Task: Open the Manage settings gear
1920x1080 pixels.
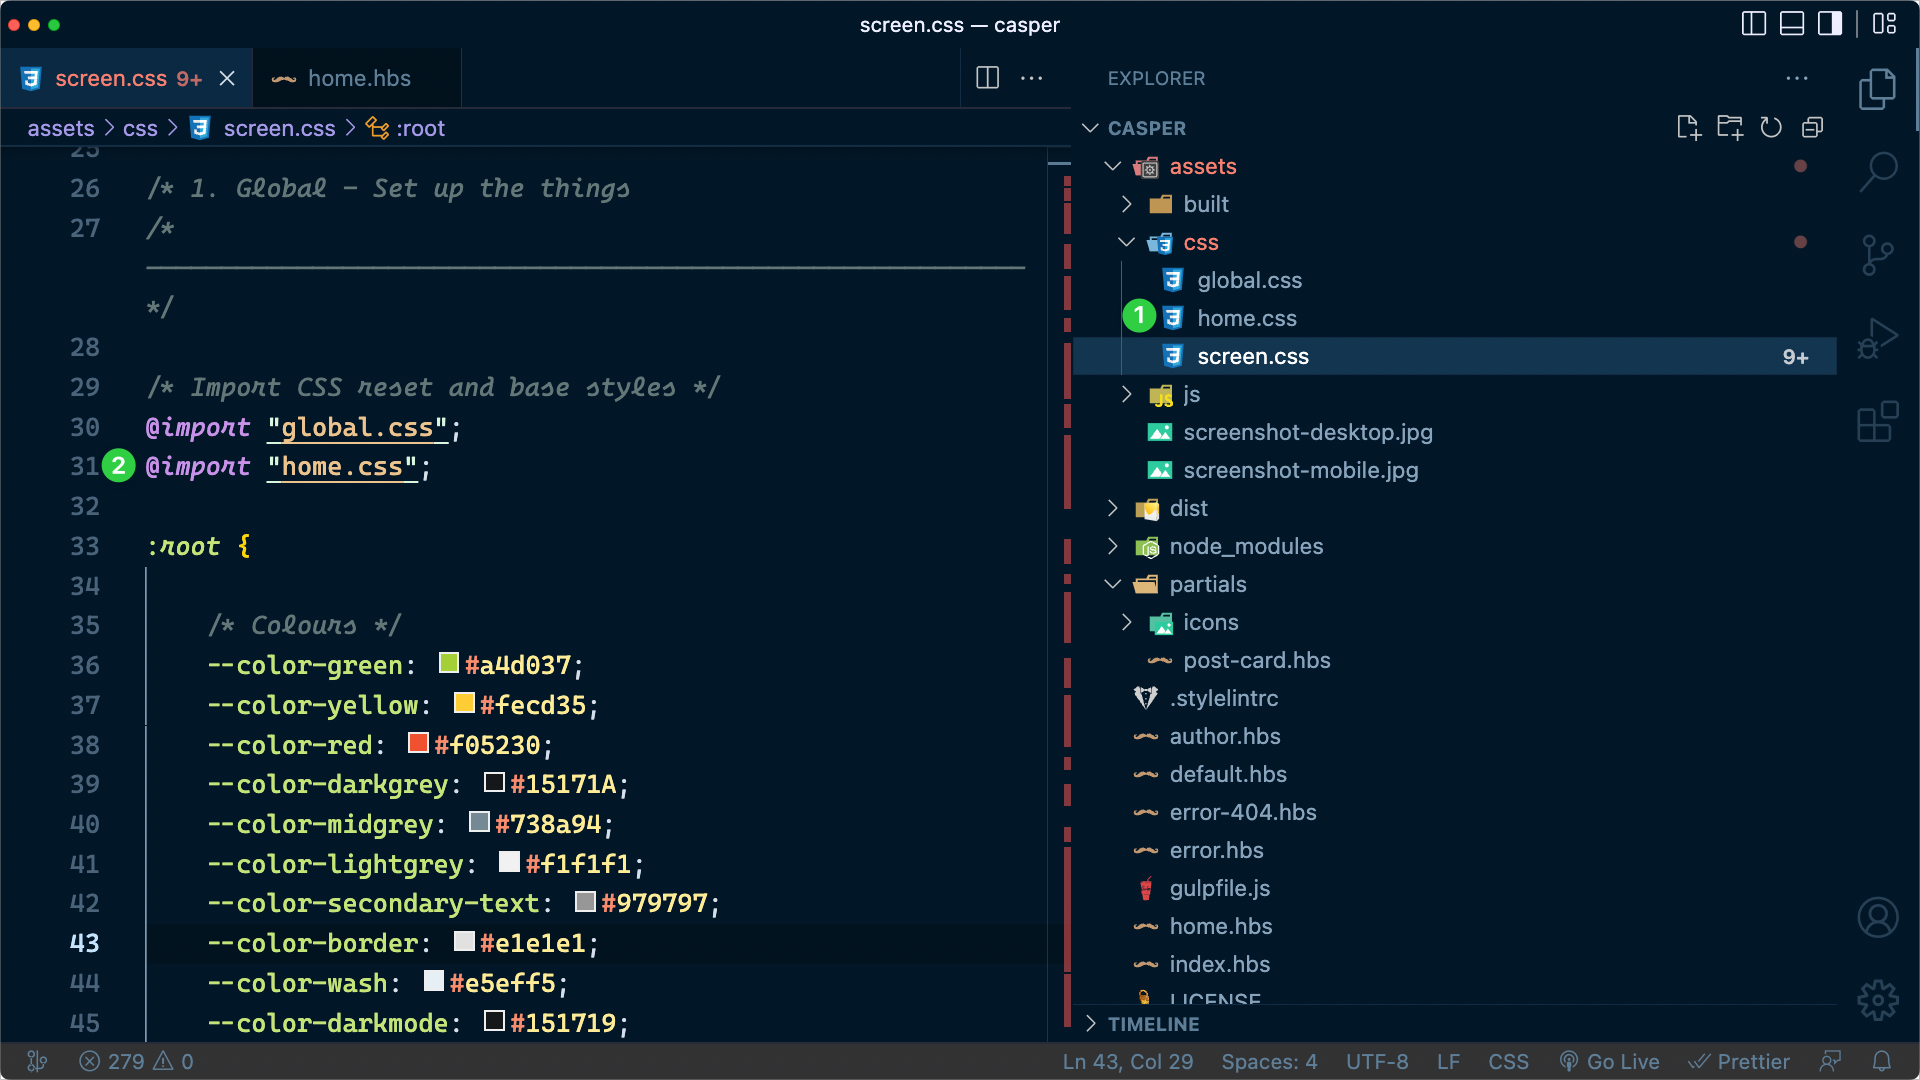Action: coord(1878,999)
